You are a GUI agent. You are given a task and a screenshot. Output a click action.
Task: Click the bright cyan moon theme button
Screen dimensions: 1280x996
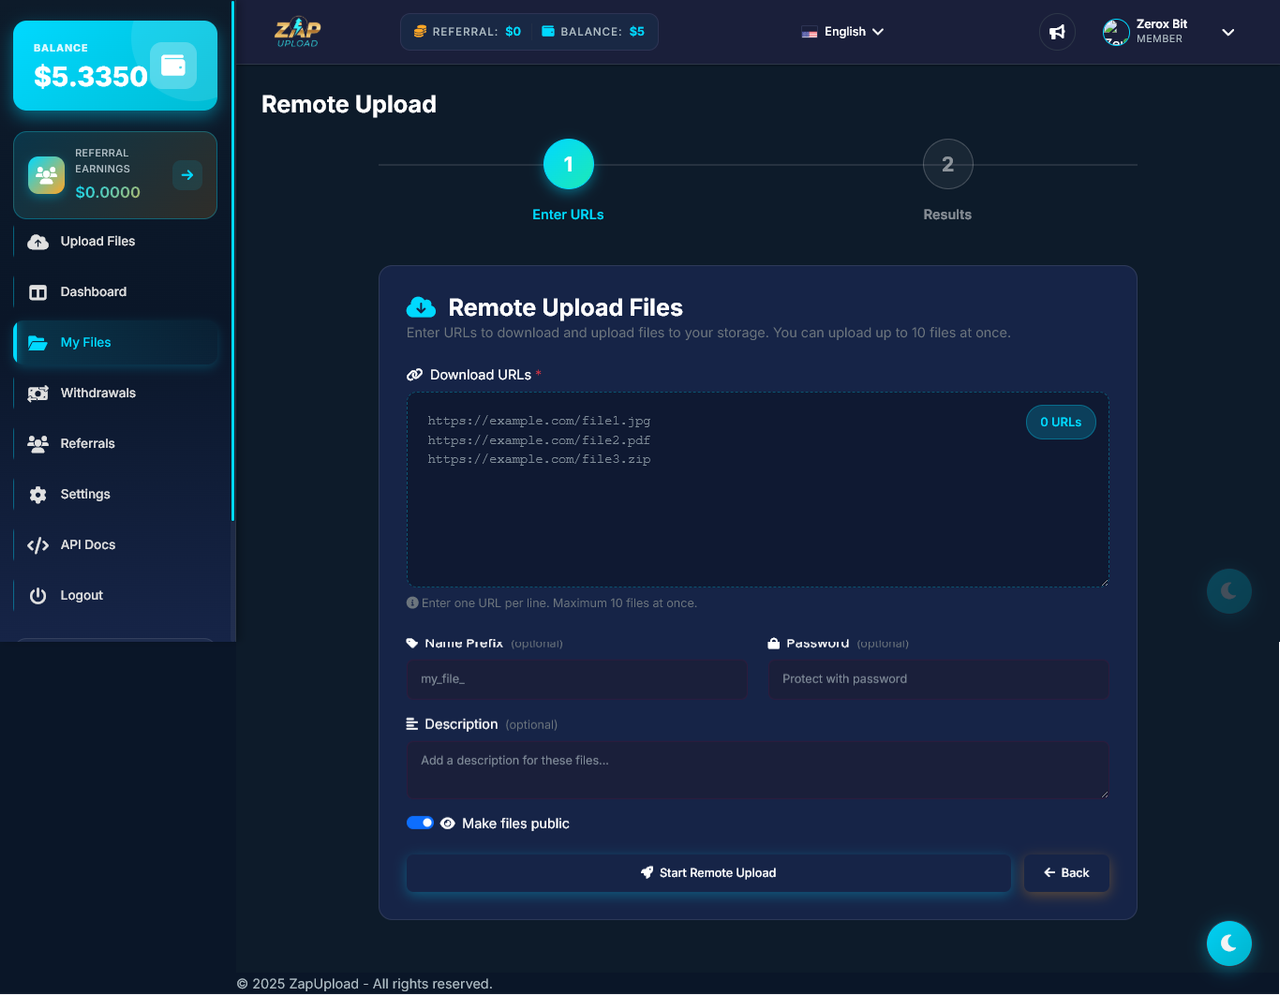[1229, 943]
